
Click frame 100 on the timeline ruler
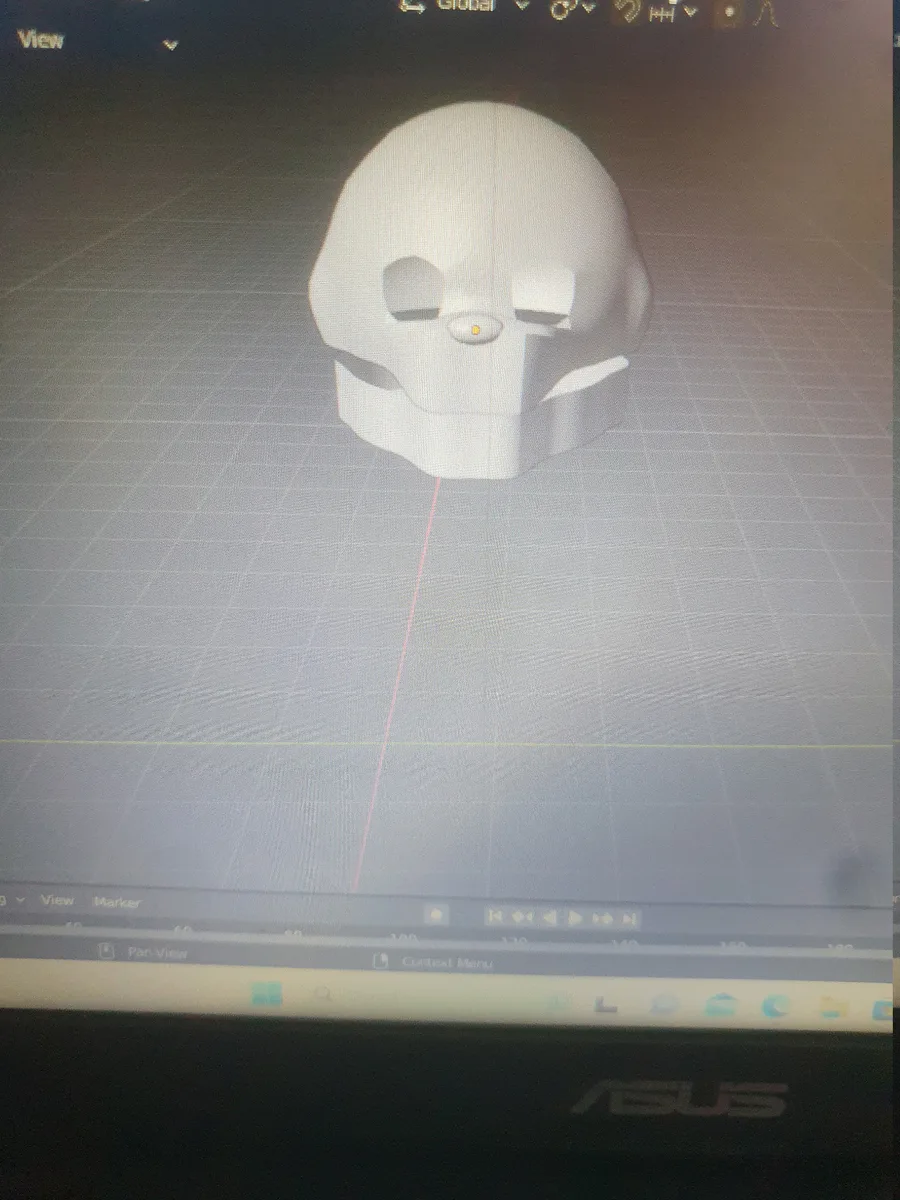402,937
